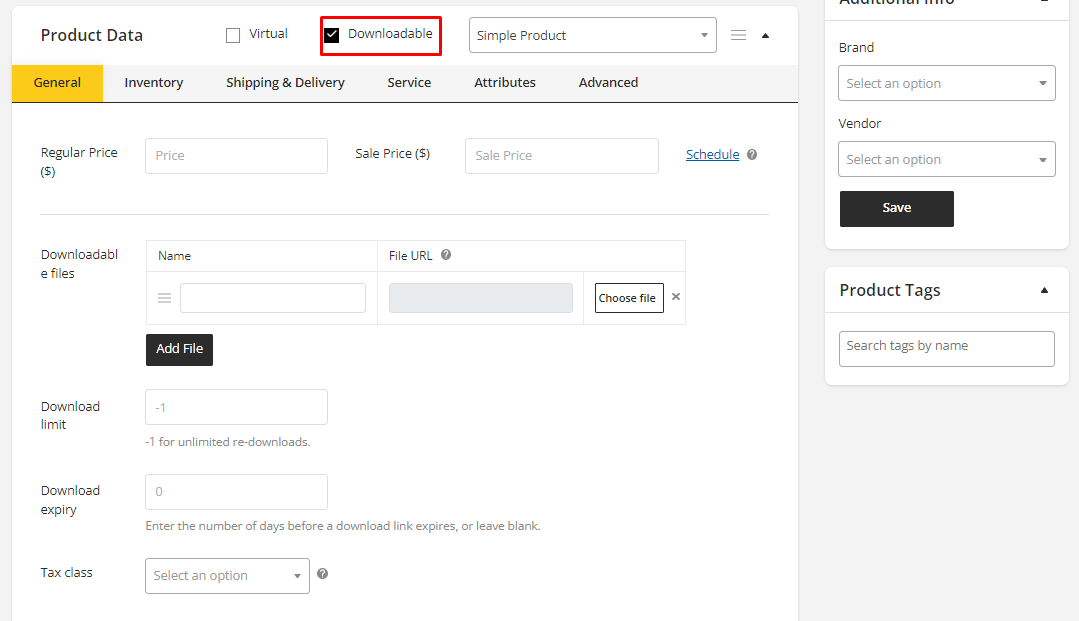The image size is (1079, 621).
Task: Click help icon next to Tax class
Action: [x=322, y=574]
